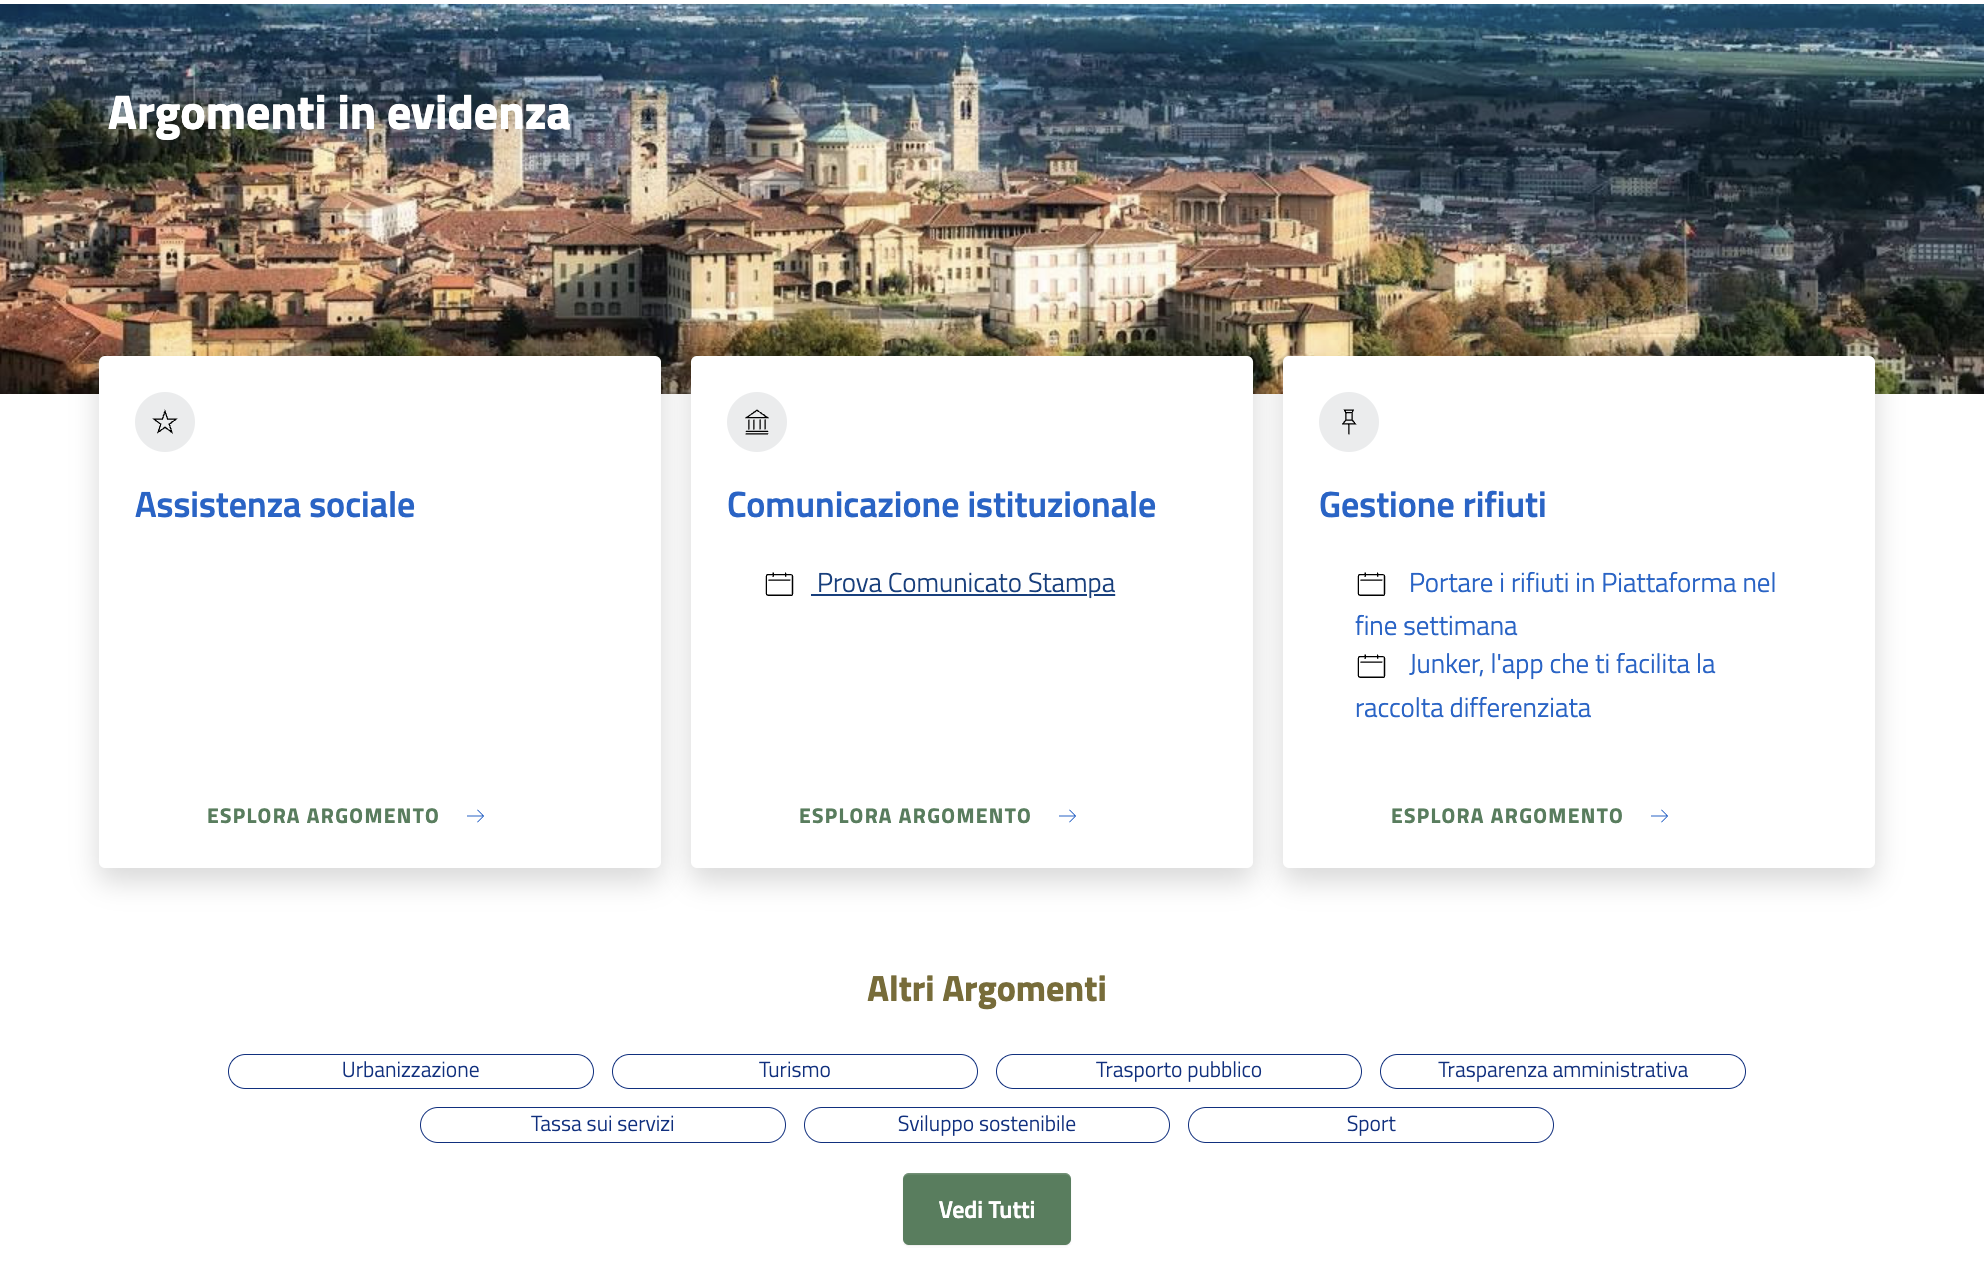Click the star icon on Assistenza sociale card
The width and height of the screenshot is (1984, 1268).
click(165, 422)
